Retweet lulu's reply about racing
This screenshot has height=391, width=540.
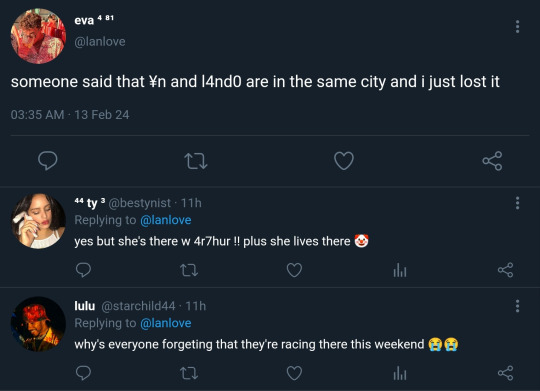click(x=189, y=373)
